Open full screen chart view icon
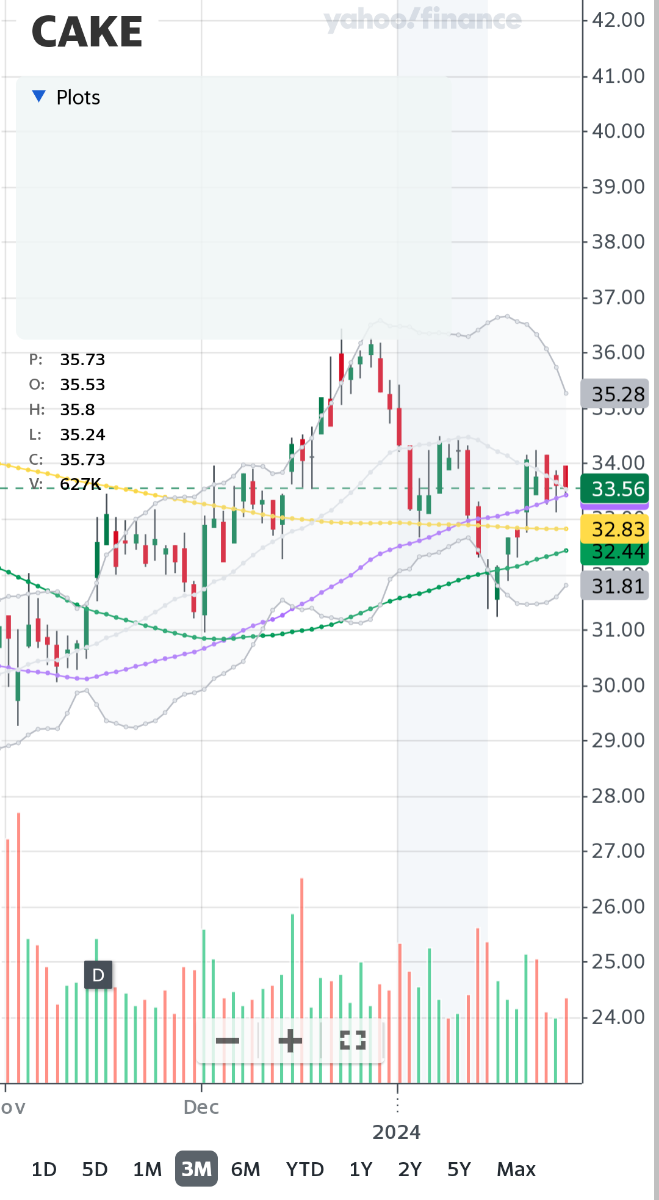Image resolution: width=659 pixels, height=1200 pixels. tap(352, 1041)
